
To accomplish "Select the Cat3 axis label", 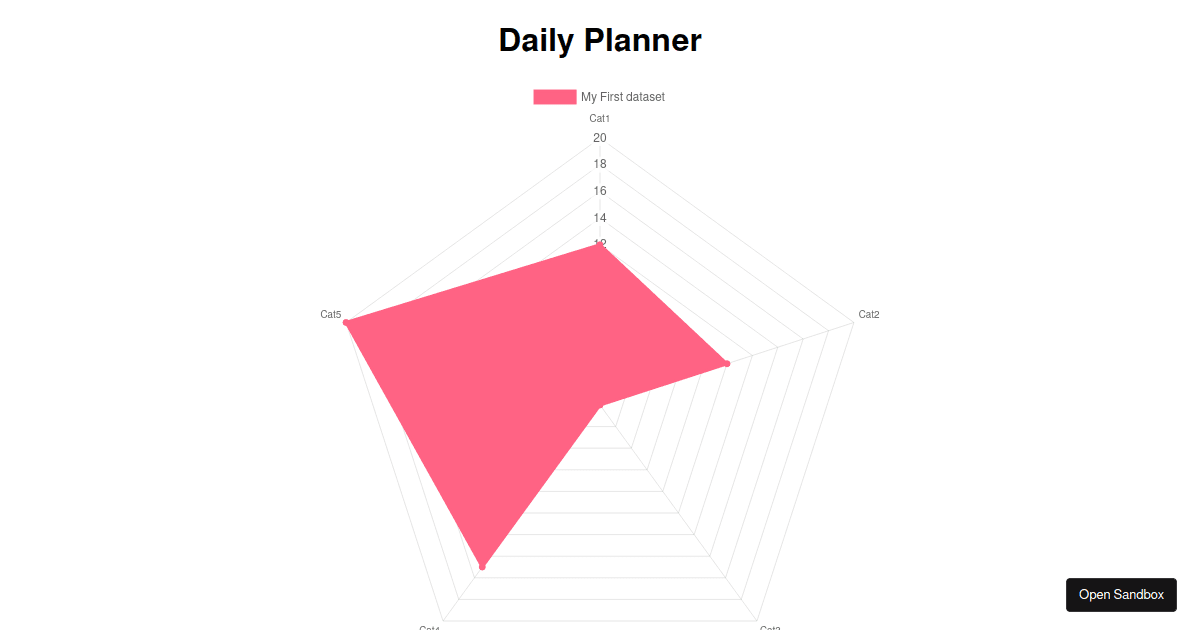I will pyautogui.click(x=770, y=627).
